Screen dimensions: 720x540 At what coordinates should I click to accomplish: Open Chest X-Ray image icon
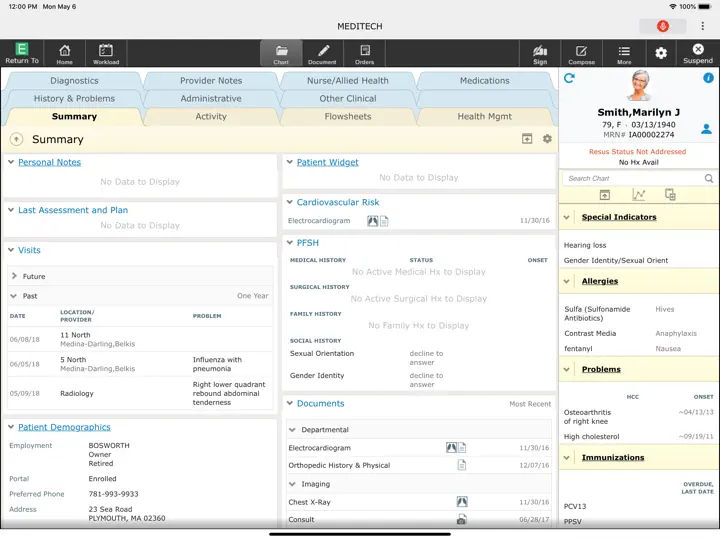(x=462, y=502)
